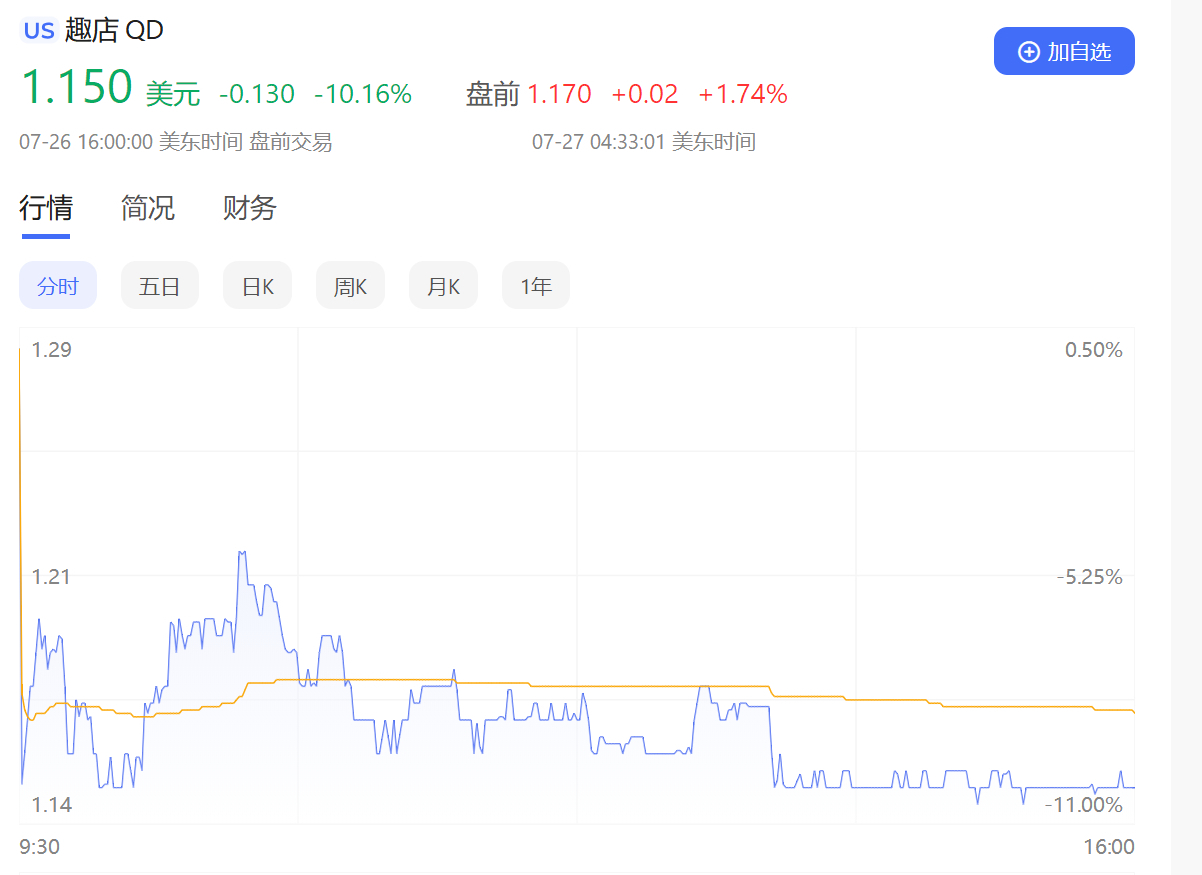This screenshot has height=875, width=1202.
Task: Switch to the 1年 chart range
Action: 536,287
